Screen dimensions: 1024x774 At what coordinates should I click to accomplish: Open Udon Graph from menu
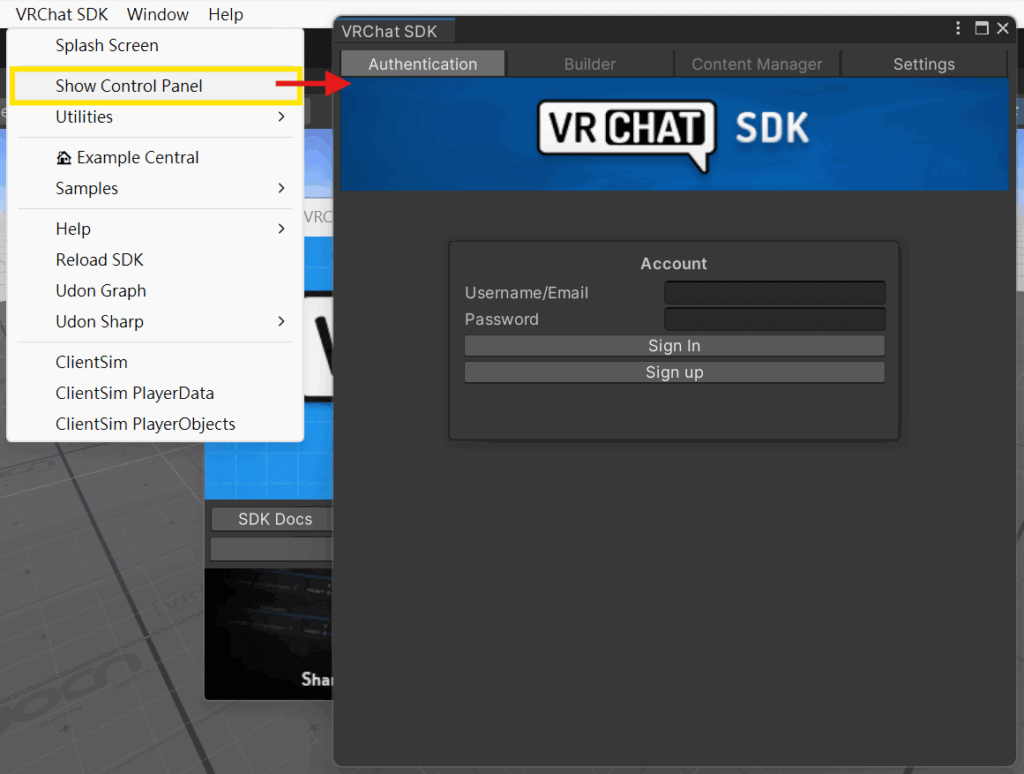coord(101,291)
